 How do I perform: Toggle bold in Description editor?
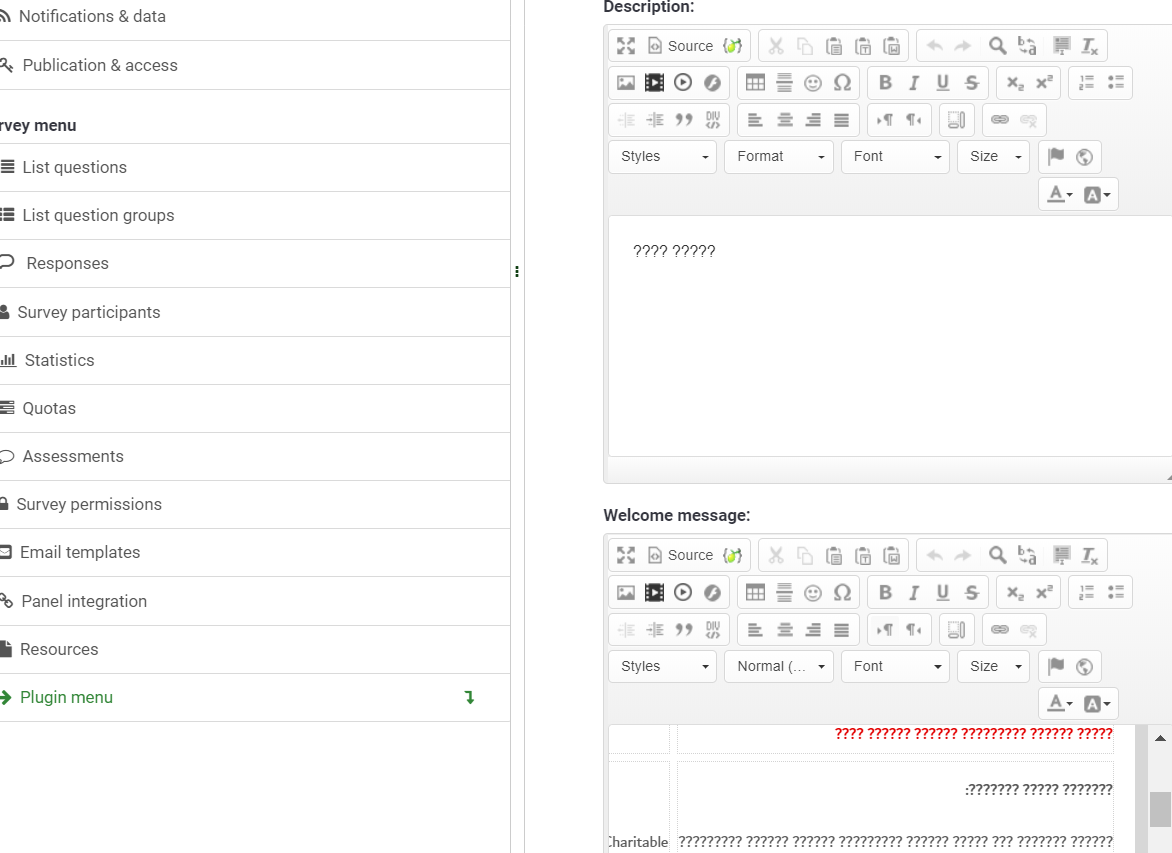pos(885,83)
